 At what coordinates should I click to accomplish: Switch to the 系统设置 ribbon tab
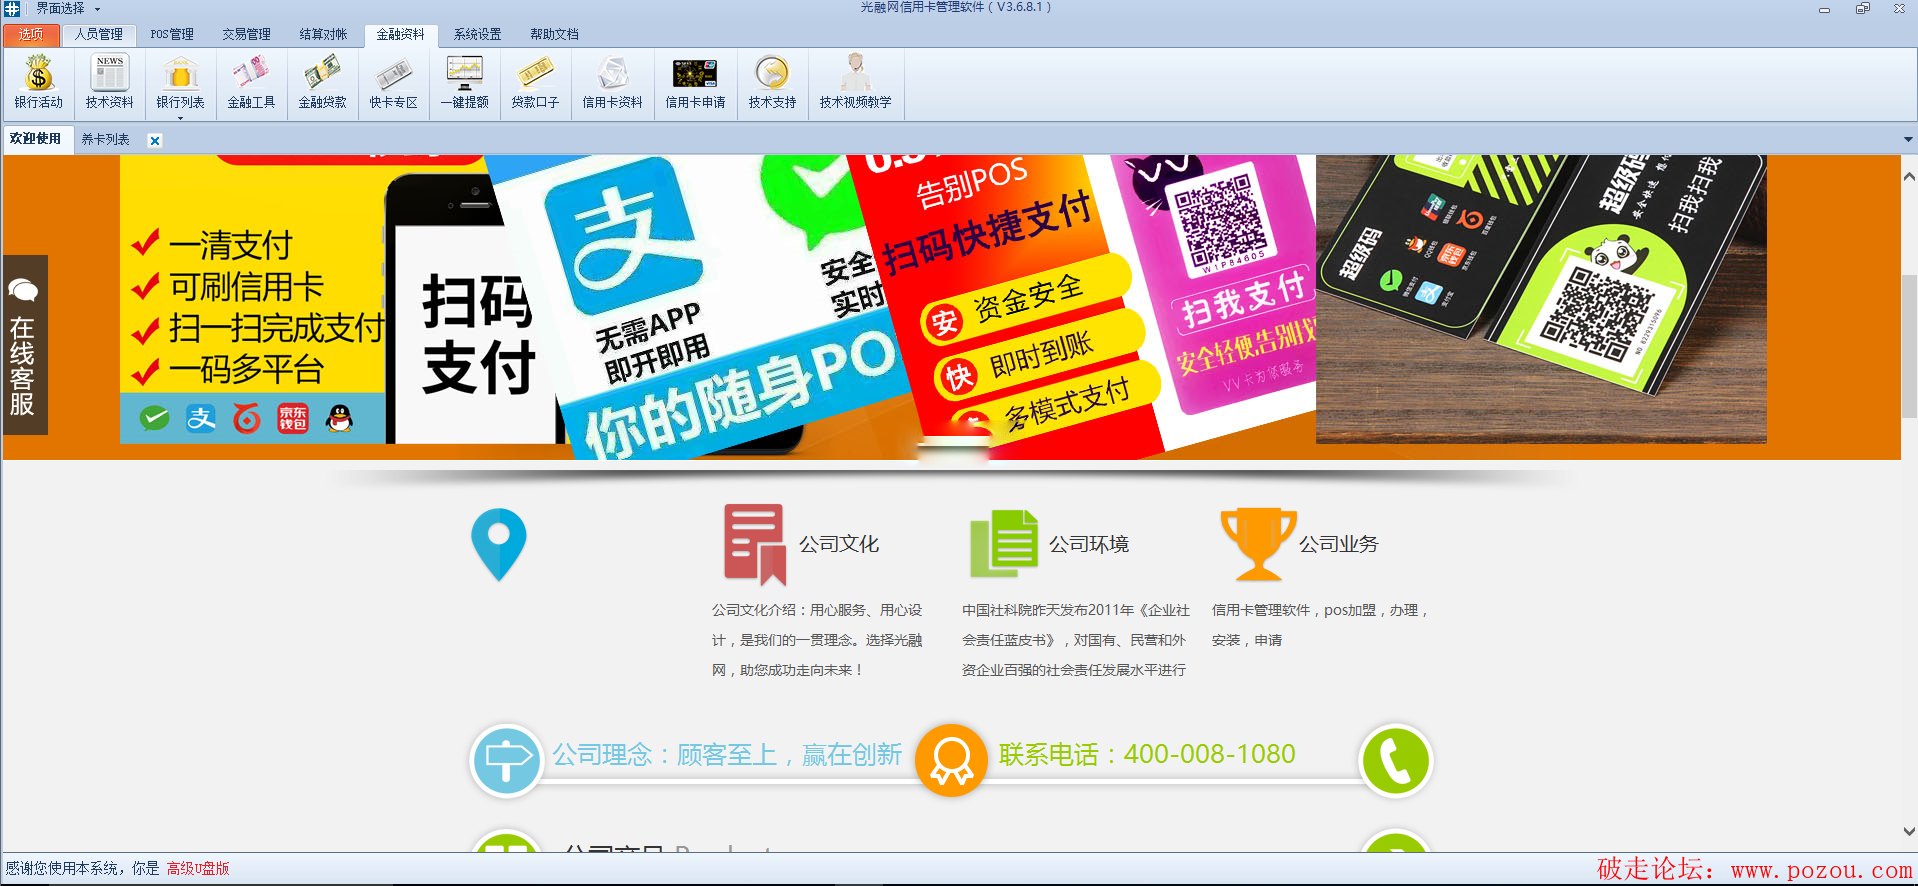click(x=477, y=35)
